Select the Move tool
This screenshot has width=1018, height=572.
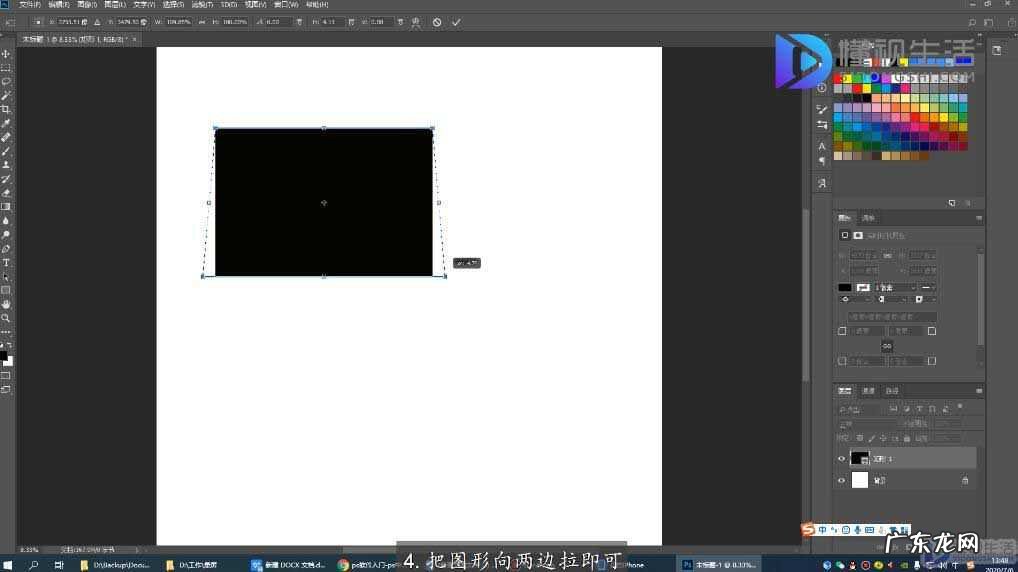pyautogui.click(x=6, y=54)
